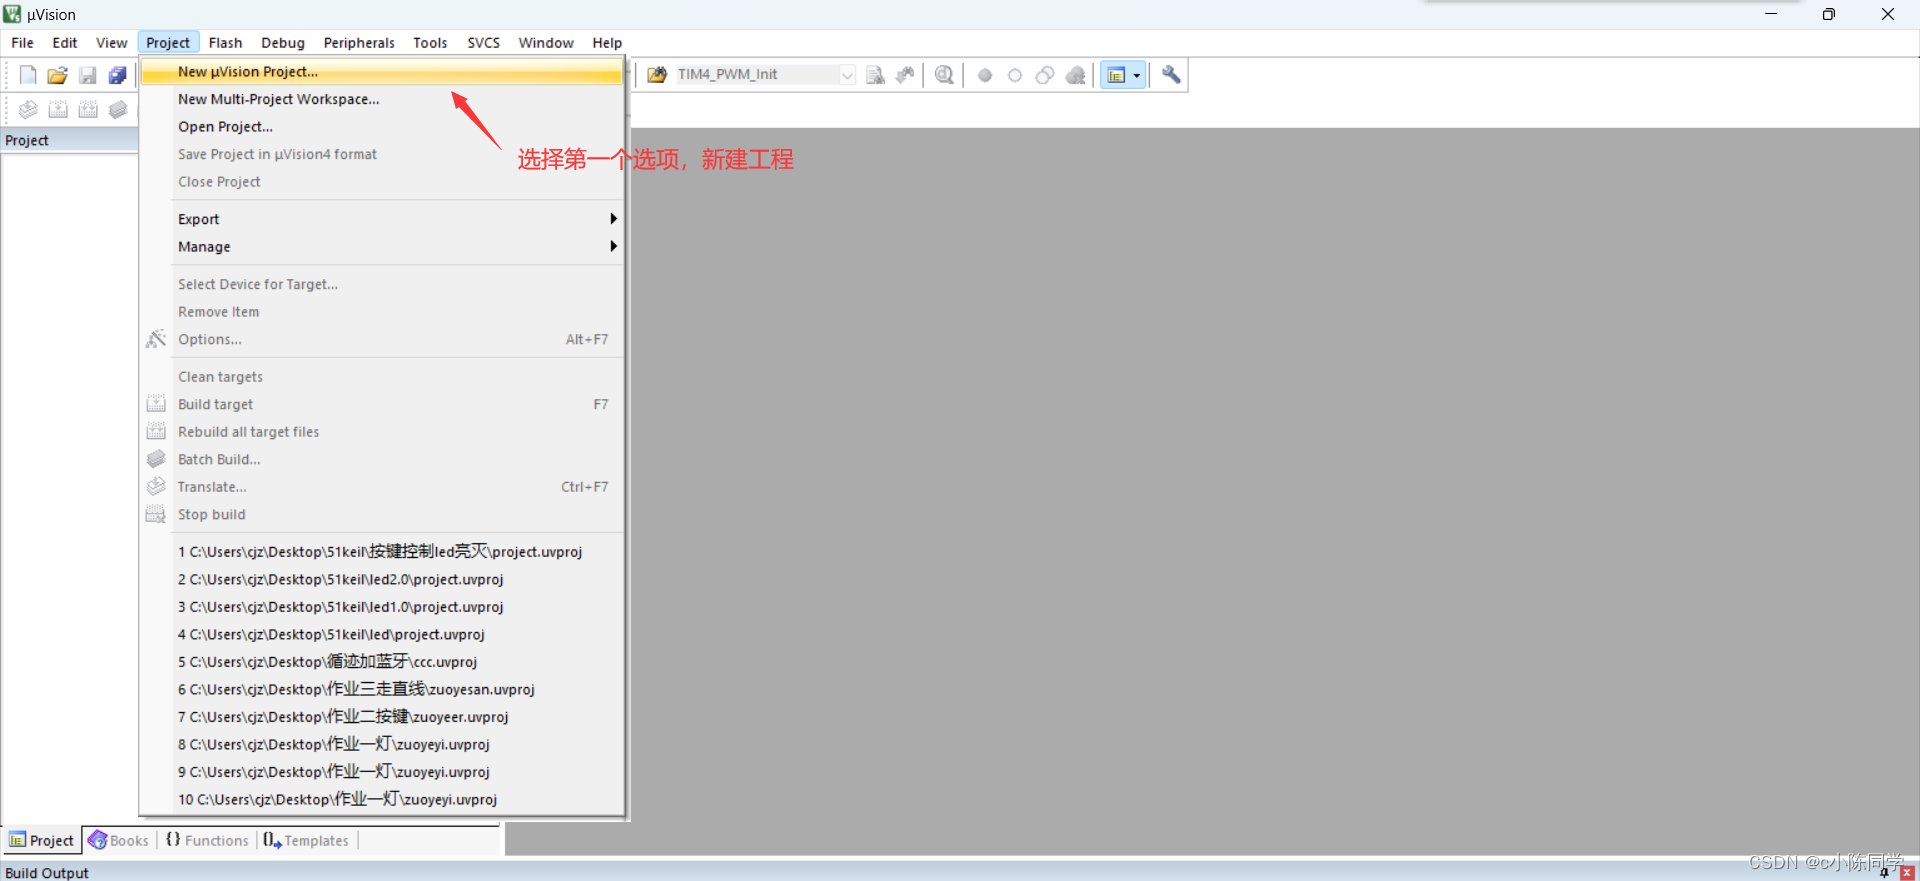Open dropdown arrow beside Window layout icon
1920x881 pixels.
pyautogui.click(x=1137, y=75)
